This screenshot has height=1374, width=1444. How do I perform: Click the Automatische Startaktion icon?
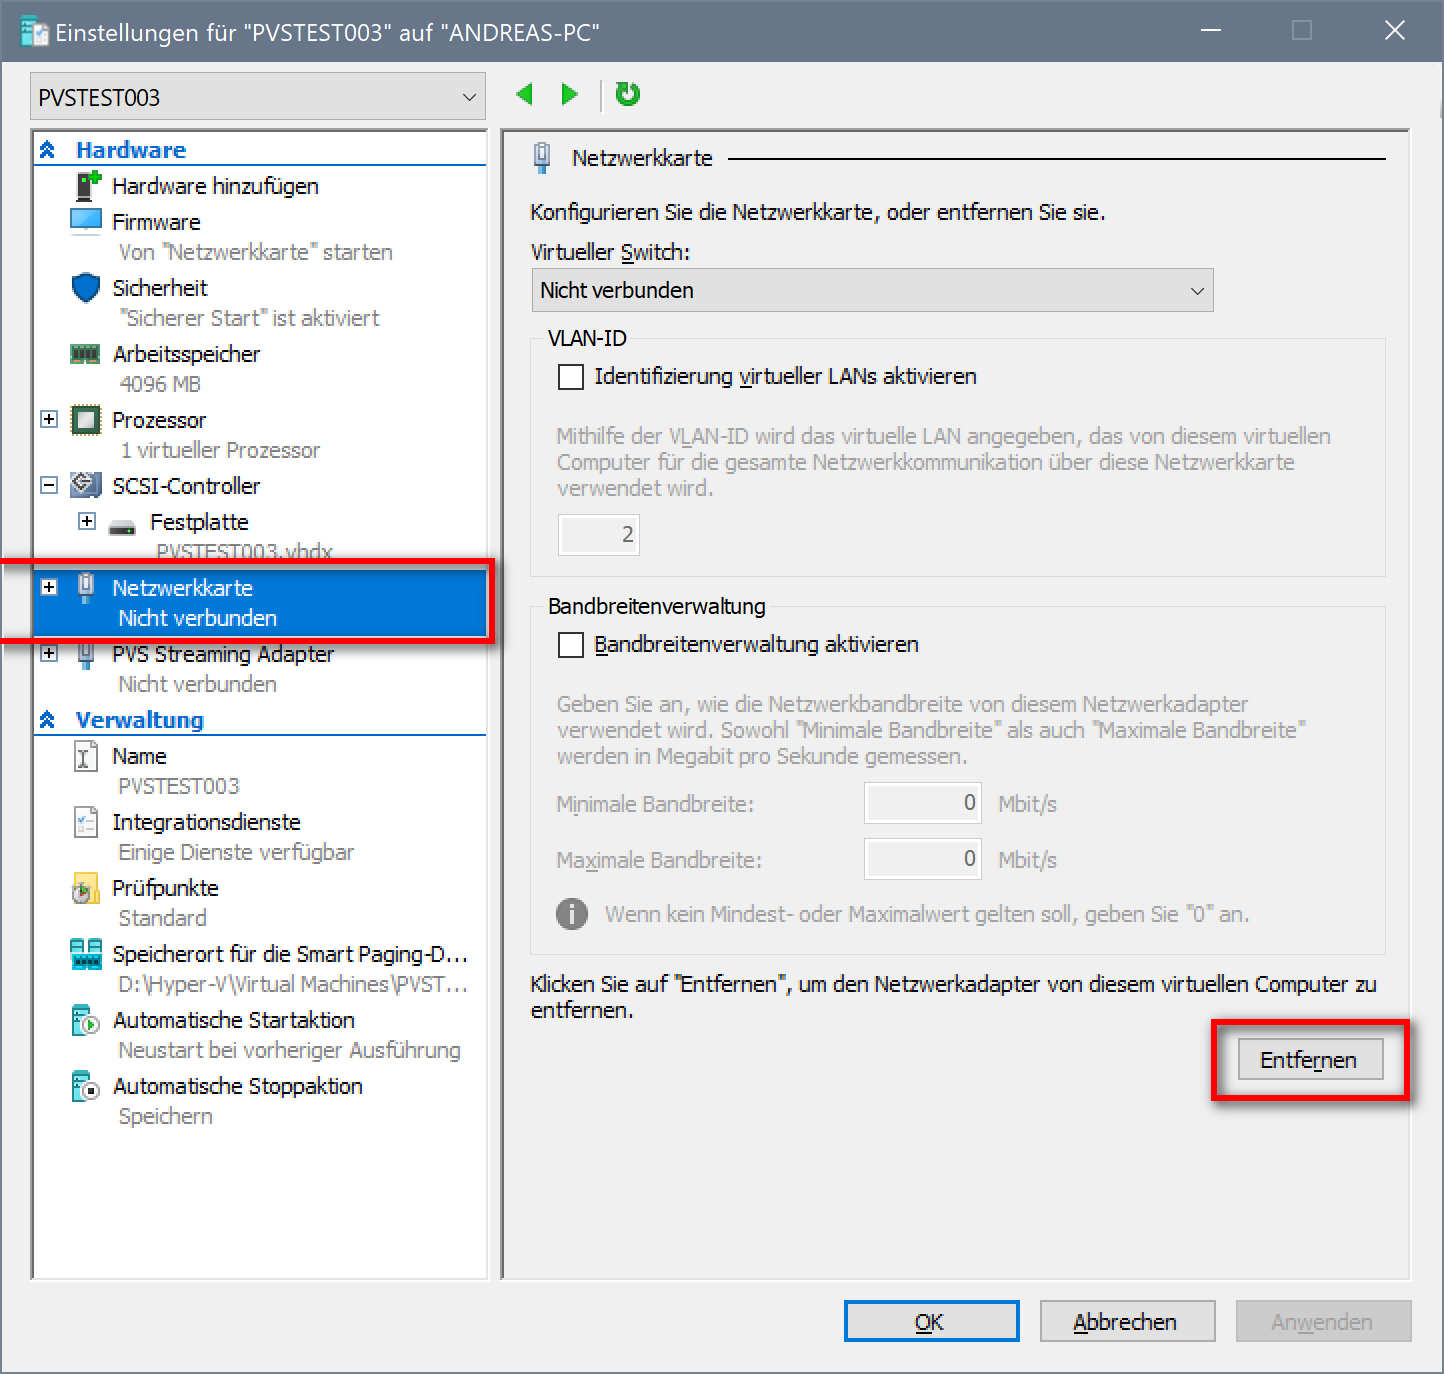(x=86, y=1020)
